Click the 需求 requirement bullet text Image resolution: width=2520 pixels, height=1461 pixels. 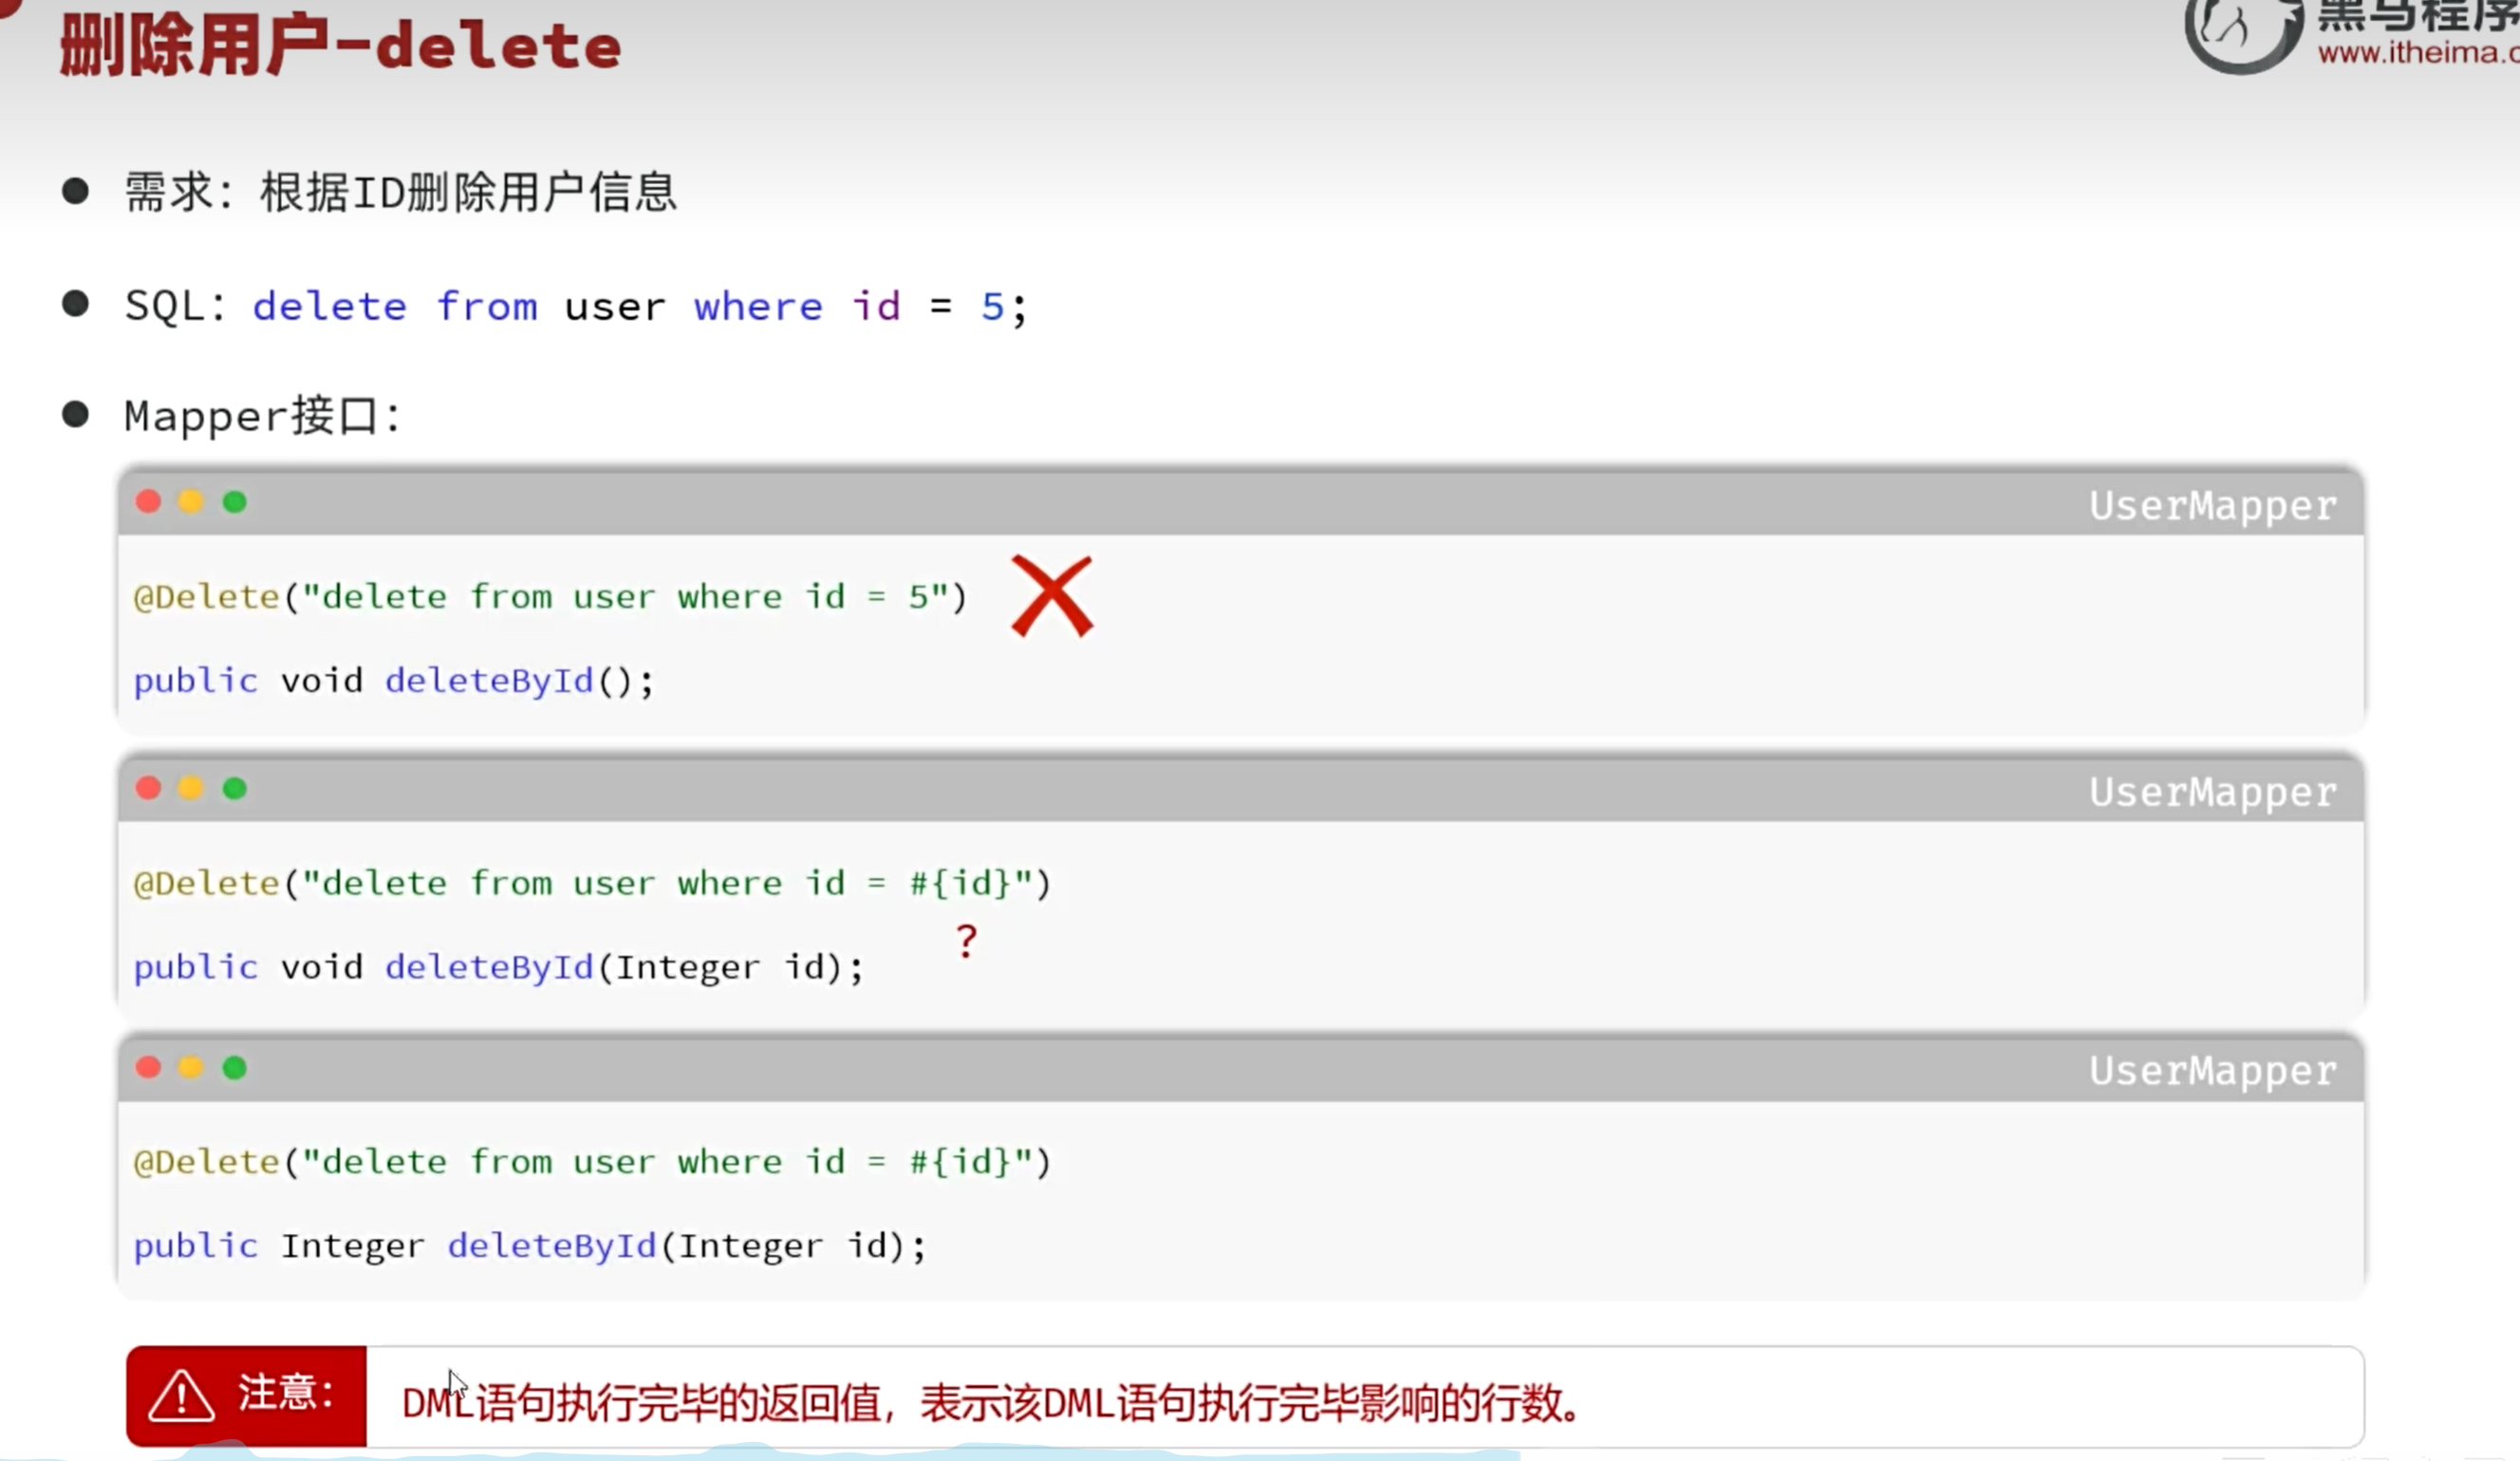(400, 192)
